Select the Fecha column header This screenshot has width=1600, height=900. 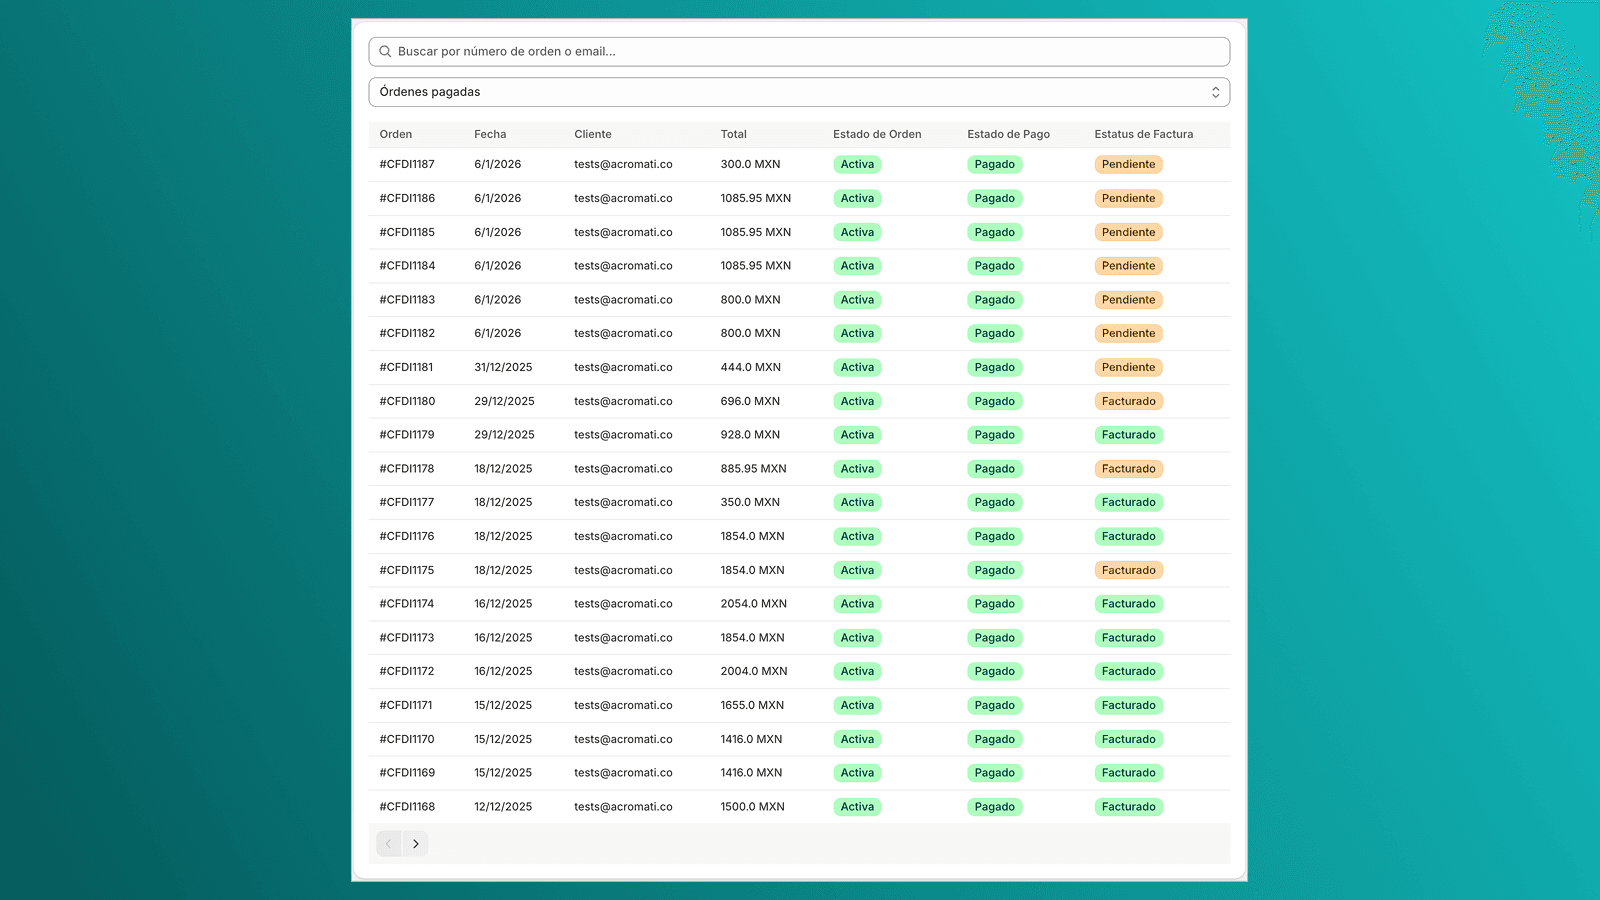[490, 134]
